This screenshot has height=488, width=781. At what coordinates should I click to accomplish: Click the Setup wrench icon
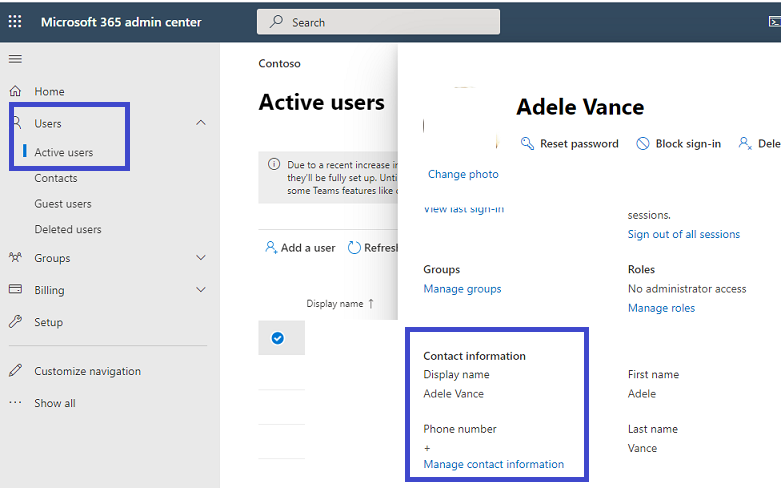click(15, 322)
